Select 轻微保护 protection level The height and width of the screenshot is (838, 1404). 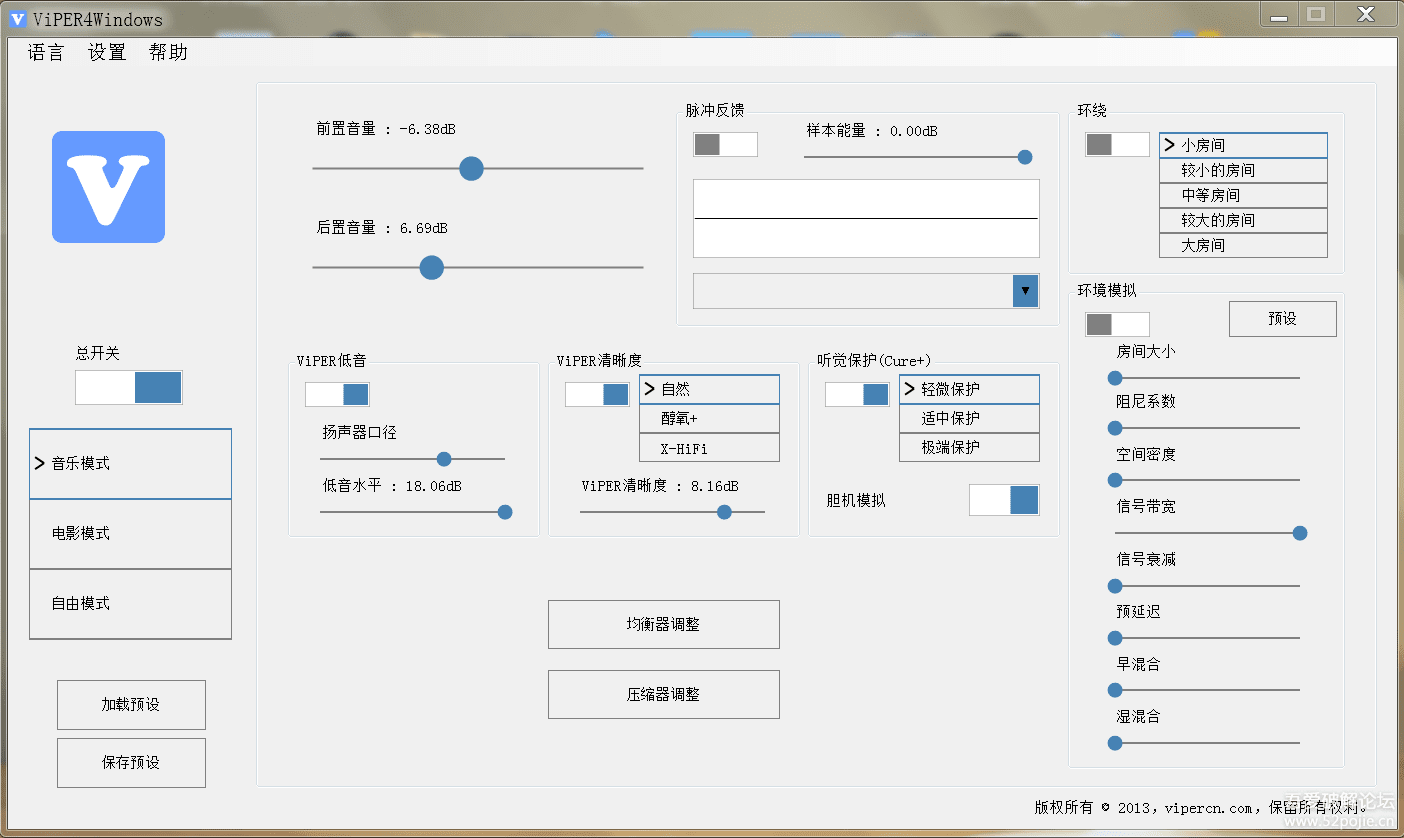pyautogui.click(x=969, y=389)
